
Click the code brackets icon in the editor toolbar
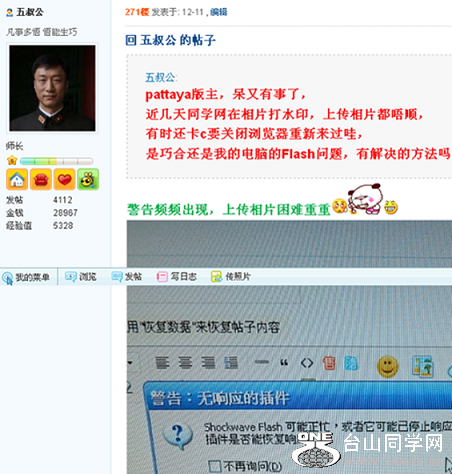coord(307,363)
